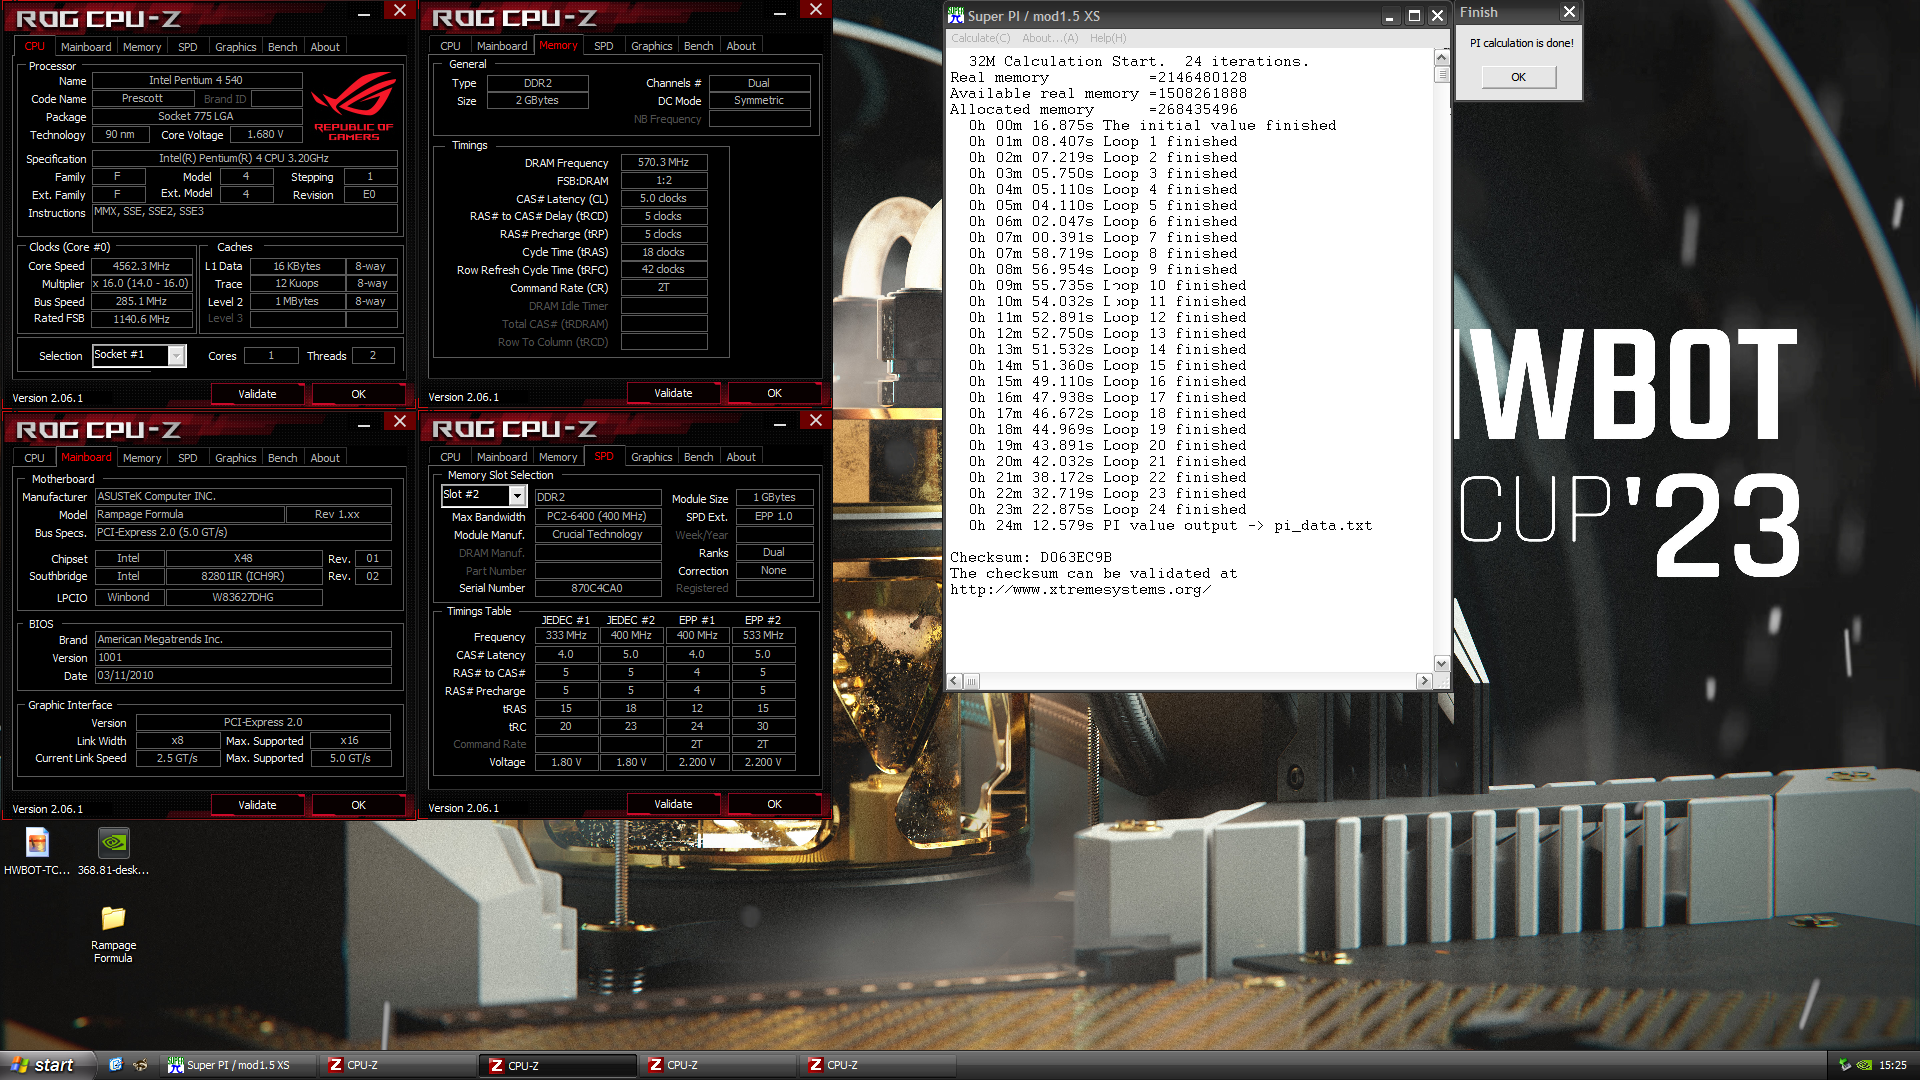Minimize the Super PI window
The width and height of the screenshot is (1920, 1080).
(x=1390, y=16)
